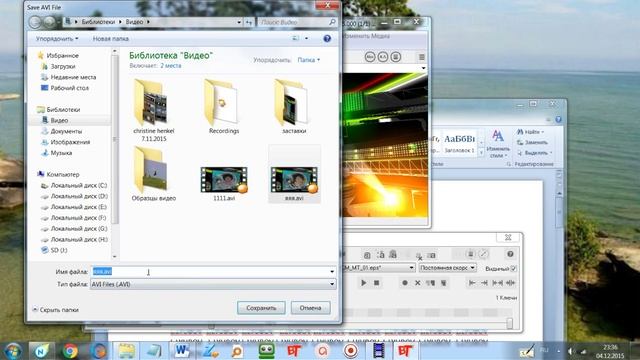The width and height of the screenshot is (640, 360).
Task: Close the keyframe panel with its X button
Action: click(x=508, y=237)
